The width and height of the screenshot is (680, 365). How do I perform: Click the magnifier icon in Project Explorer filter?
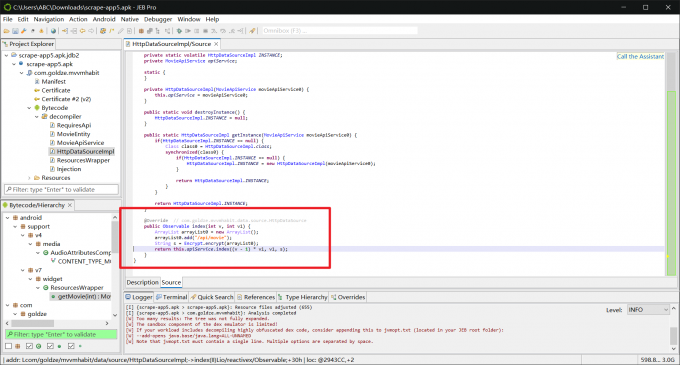(9, 189)
